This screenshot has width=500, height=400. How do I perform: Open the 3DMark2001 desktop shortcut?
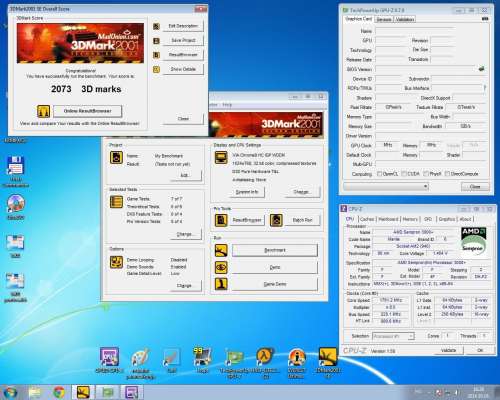328,363
